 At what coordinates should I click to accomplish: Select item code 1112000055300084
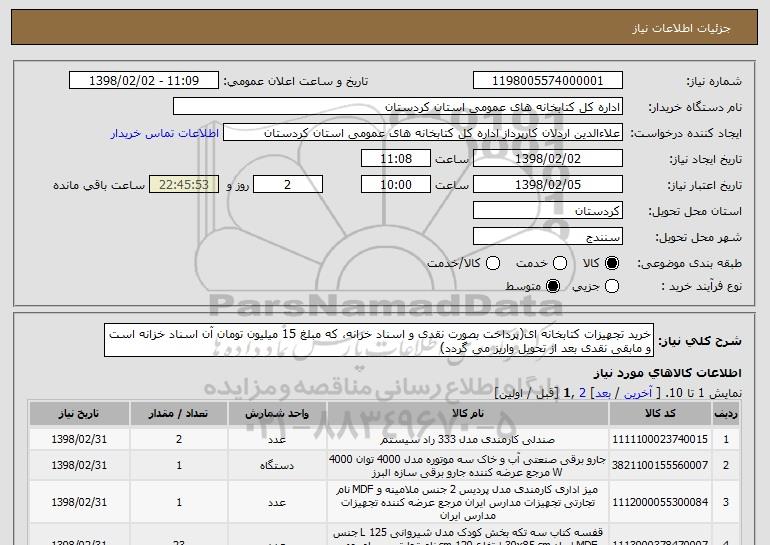(x=660, y=502)
